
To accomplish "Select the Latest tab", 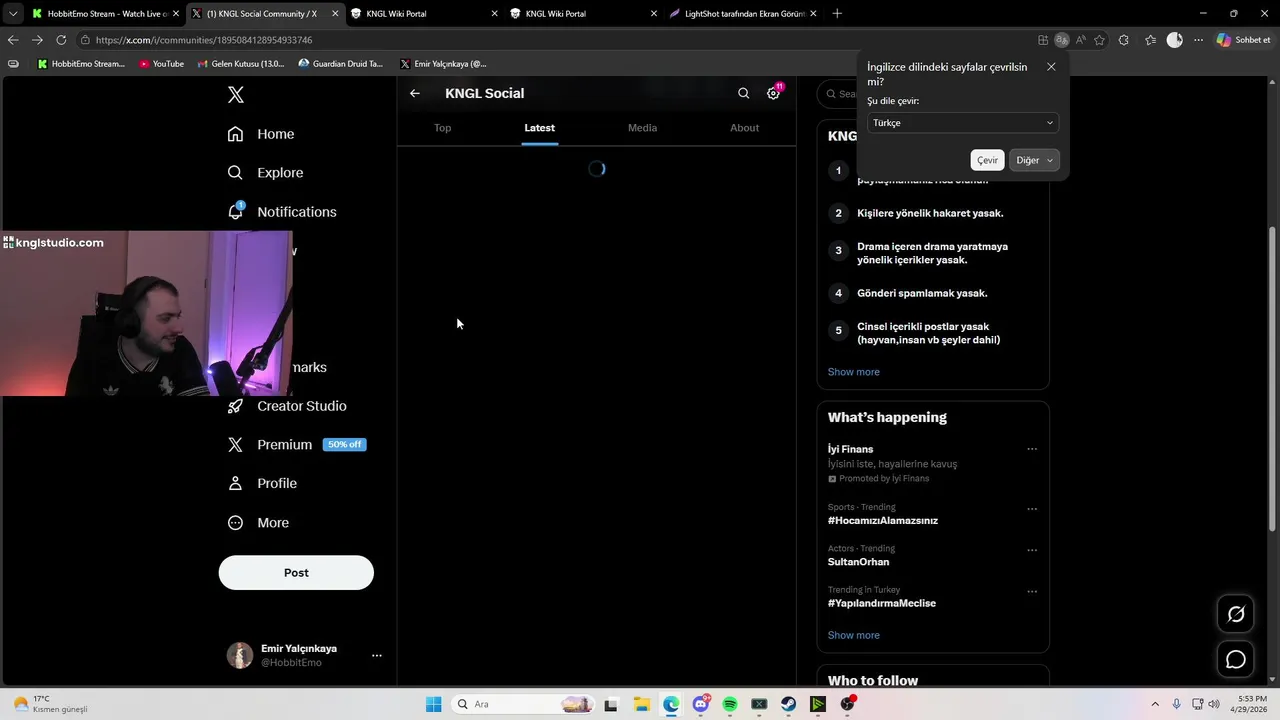I will (539, 128).
